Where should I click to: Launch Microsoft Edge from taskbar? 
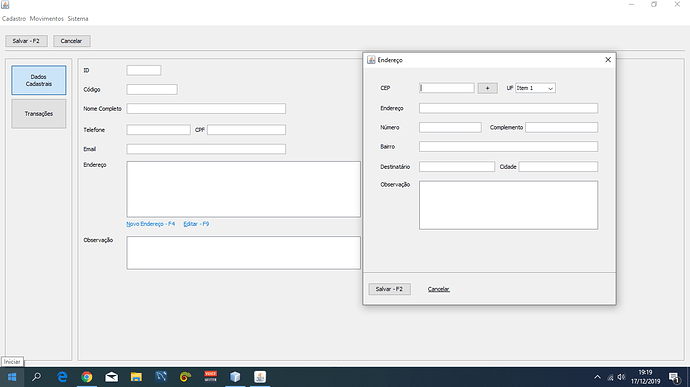tap(62, 377)
